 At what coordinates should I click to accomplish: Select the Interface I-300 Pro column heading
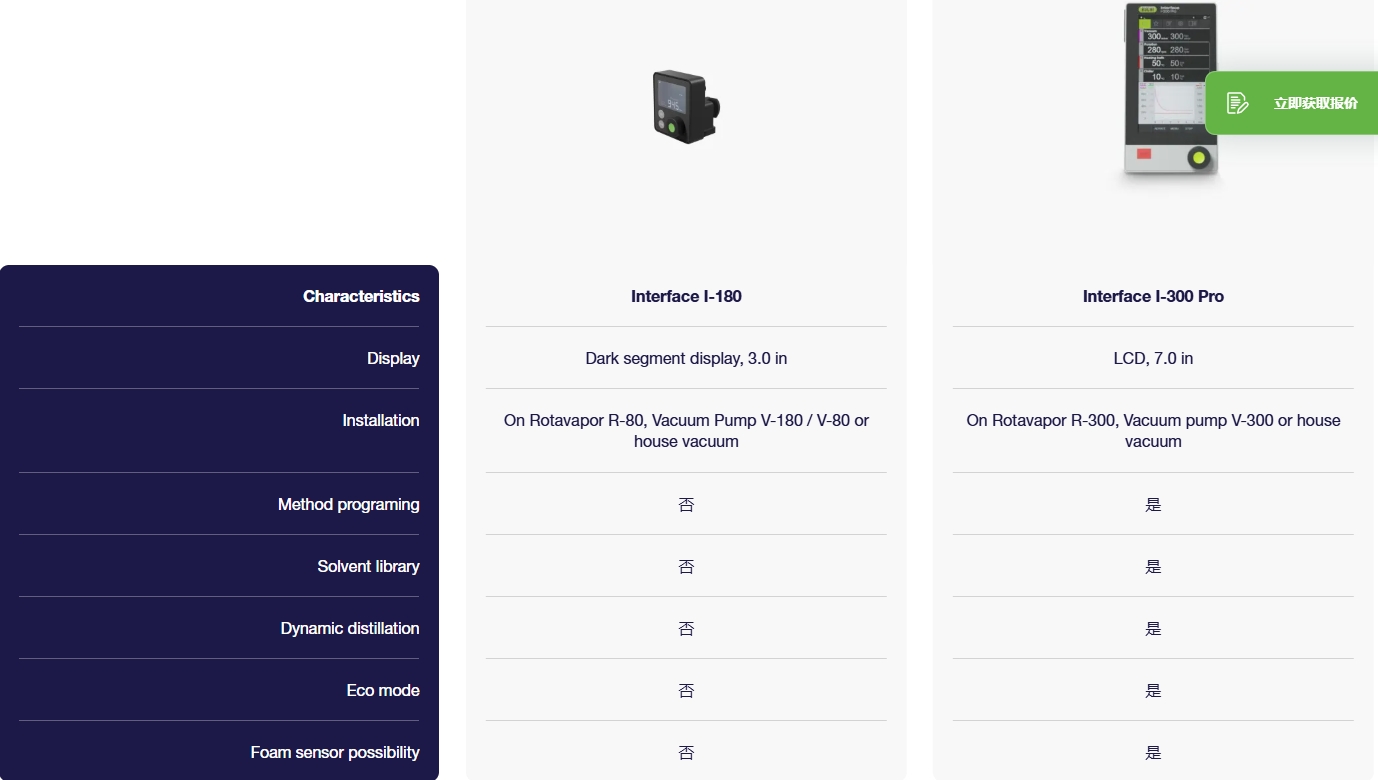point(1153,296)
